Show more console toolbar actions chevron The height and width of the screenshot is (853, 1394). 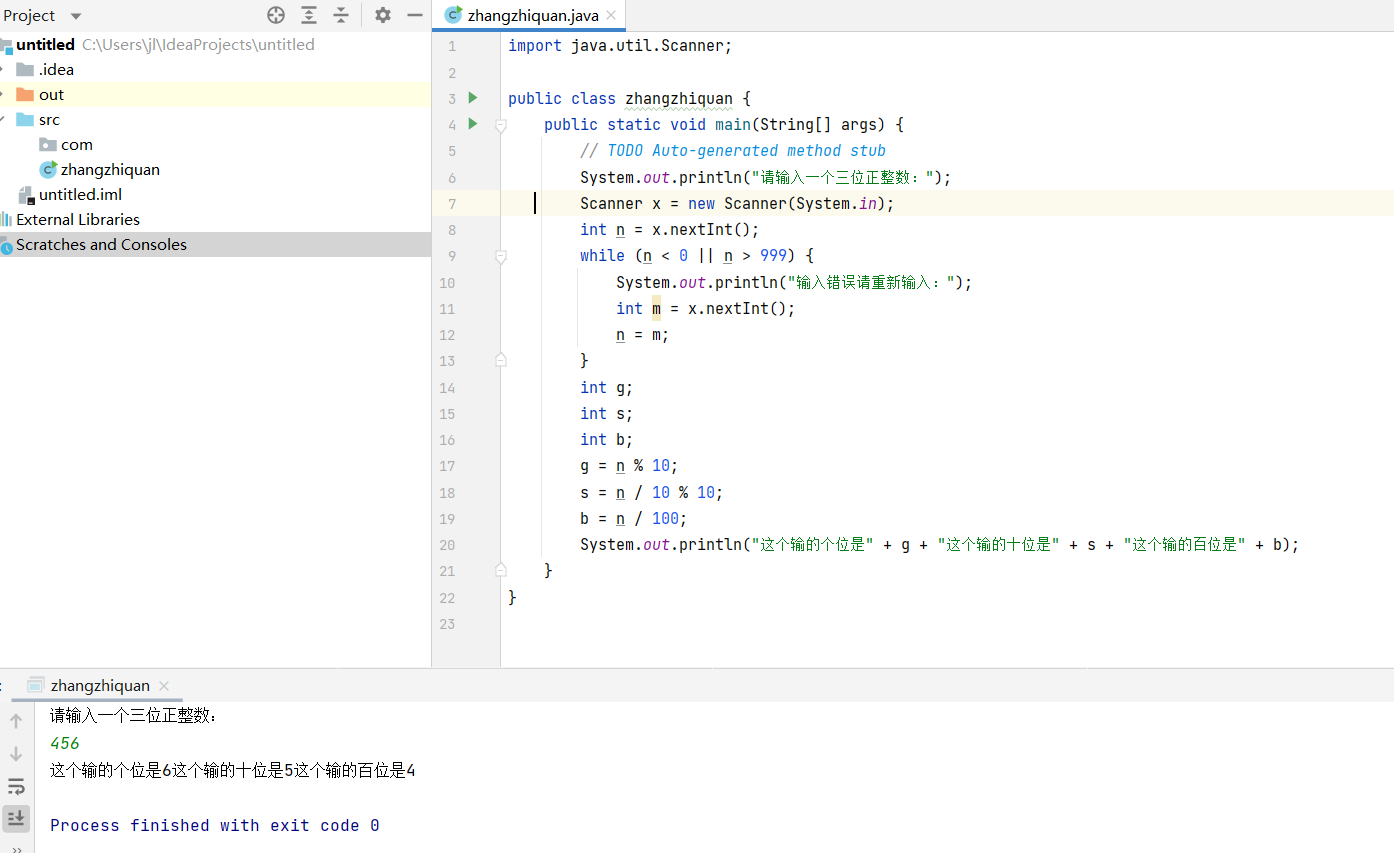[16, 847]
